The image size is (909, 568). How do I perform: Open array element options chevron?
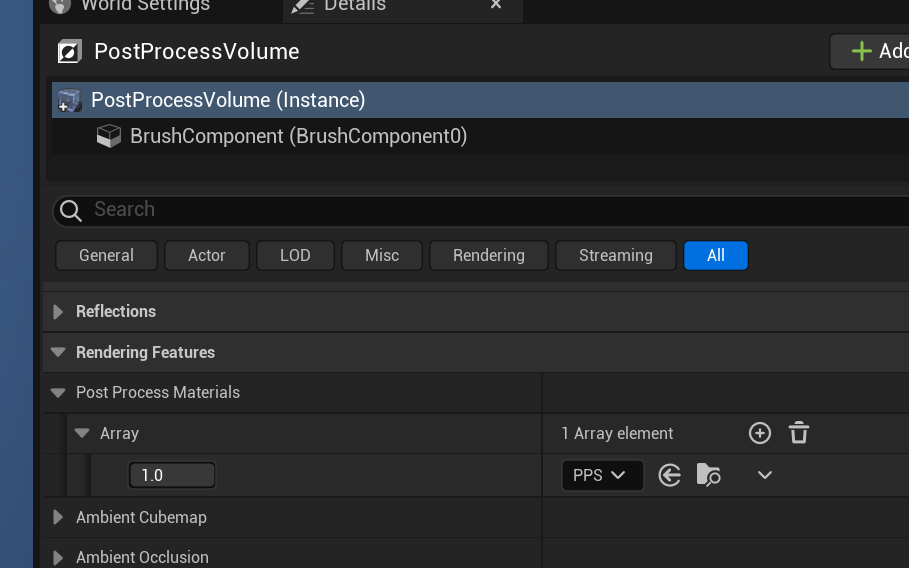(765, 475)
